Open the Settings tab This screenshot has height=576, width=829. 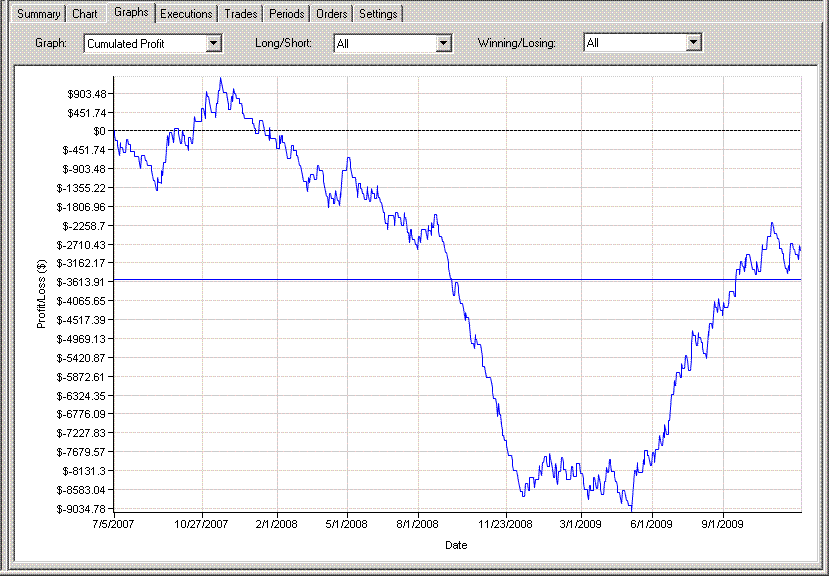[378, 14]
